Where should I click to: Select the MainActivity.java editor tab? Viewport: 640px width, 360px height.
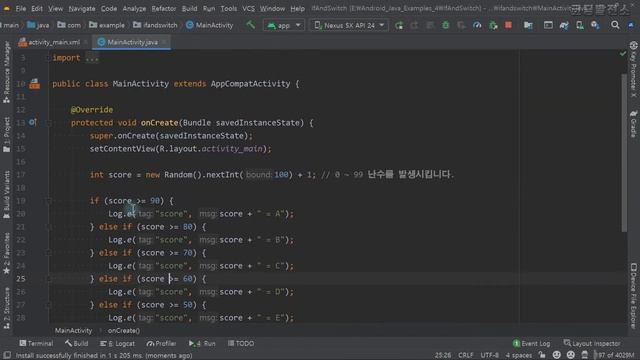[x=132, y=42]
